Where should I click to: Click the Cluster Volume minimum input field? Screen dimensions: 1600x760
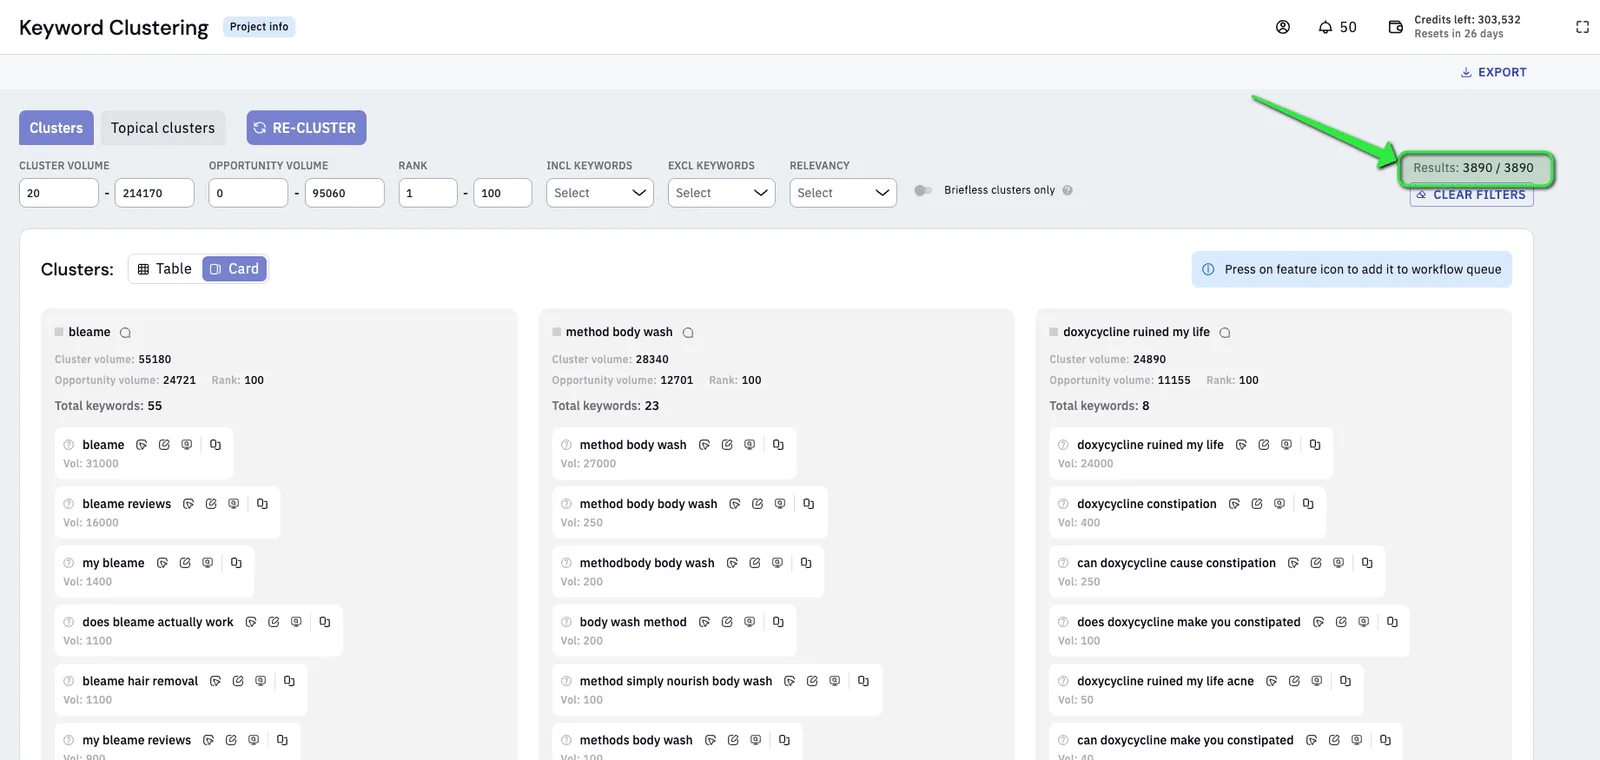coord(59,193)
